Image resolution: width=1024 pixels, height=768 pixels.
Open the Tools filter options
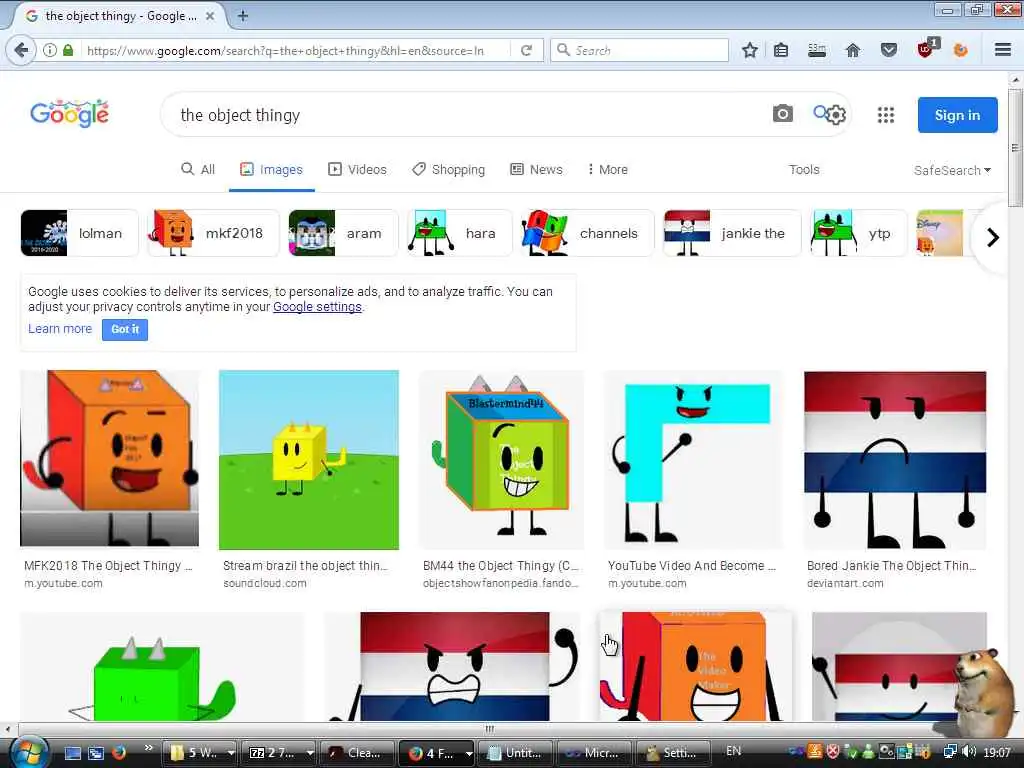(x=804, y=170)
